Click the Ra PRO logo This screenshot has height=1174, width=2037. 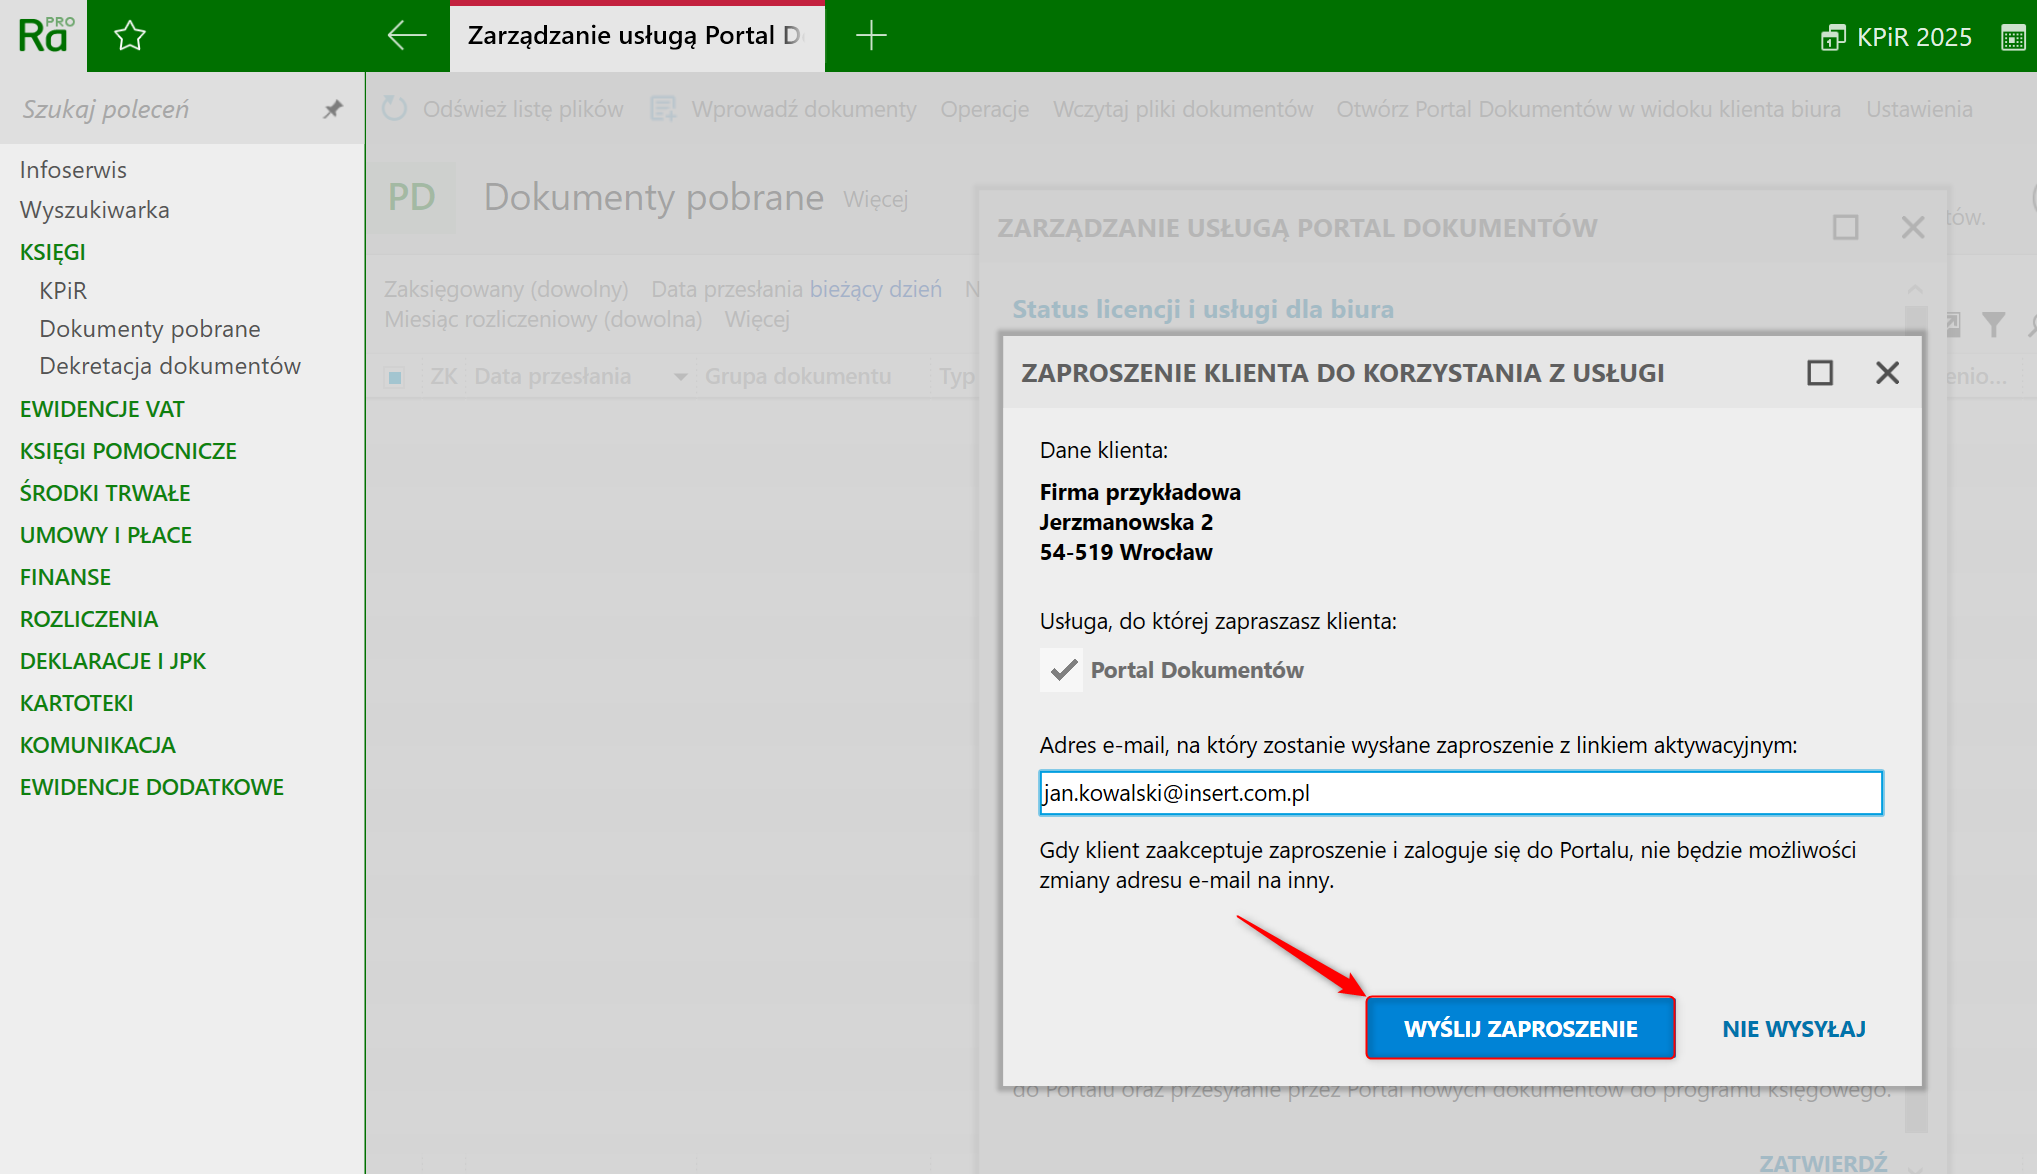(x=44, y=36)
